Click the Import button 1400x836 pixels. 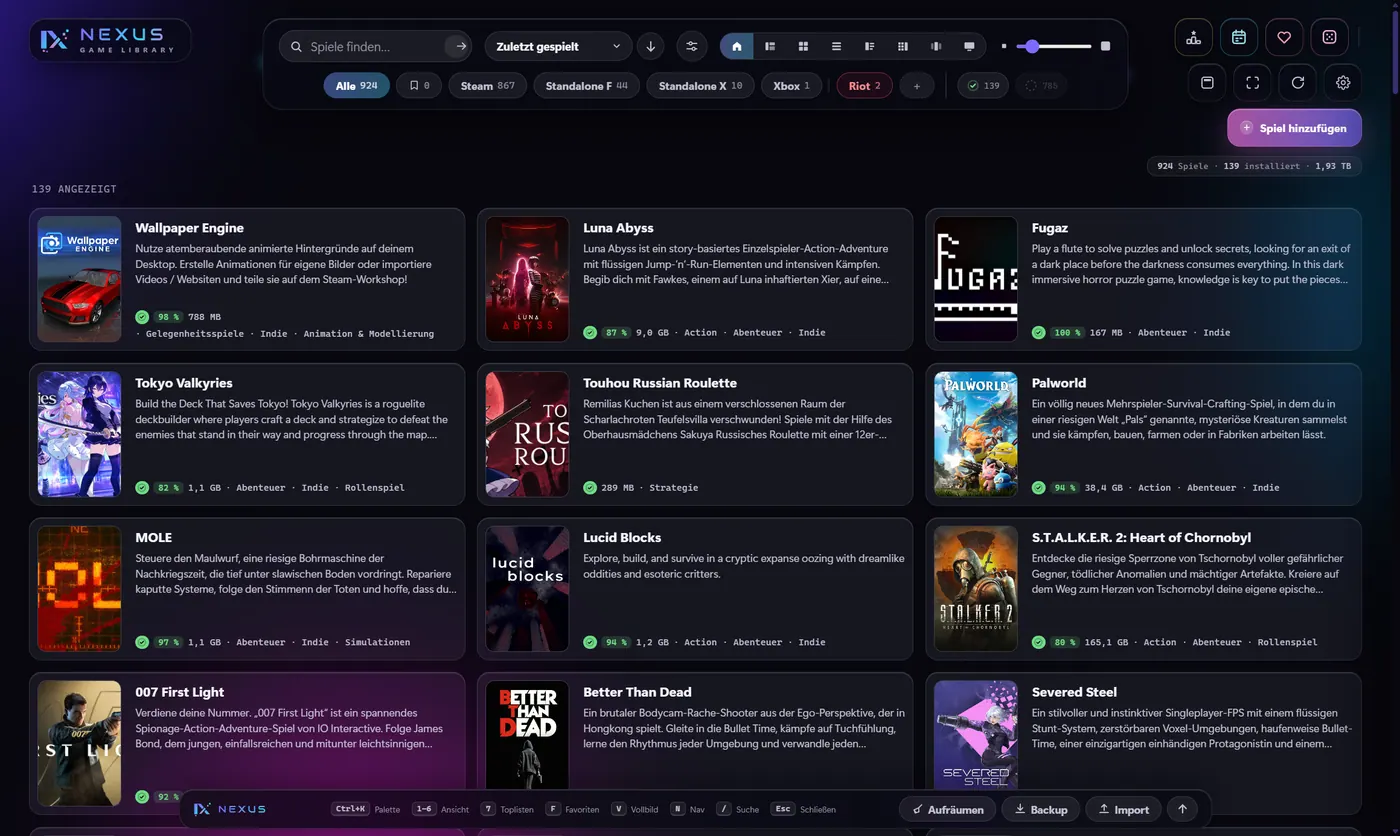[1123, 809]
